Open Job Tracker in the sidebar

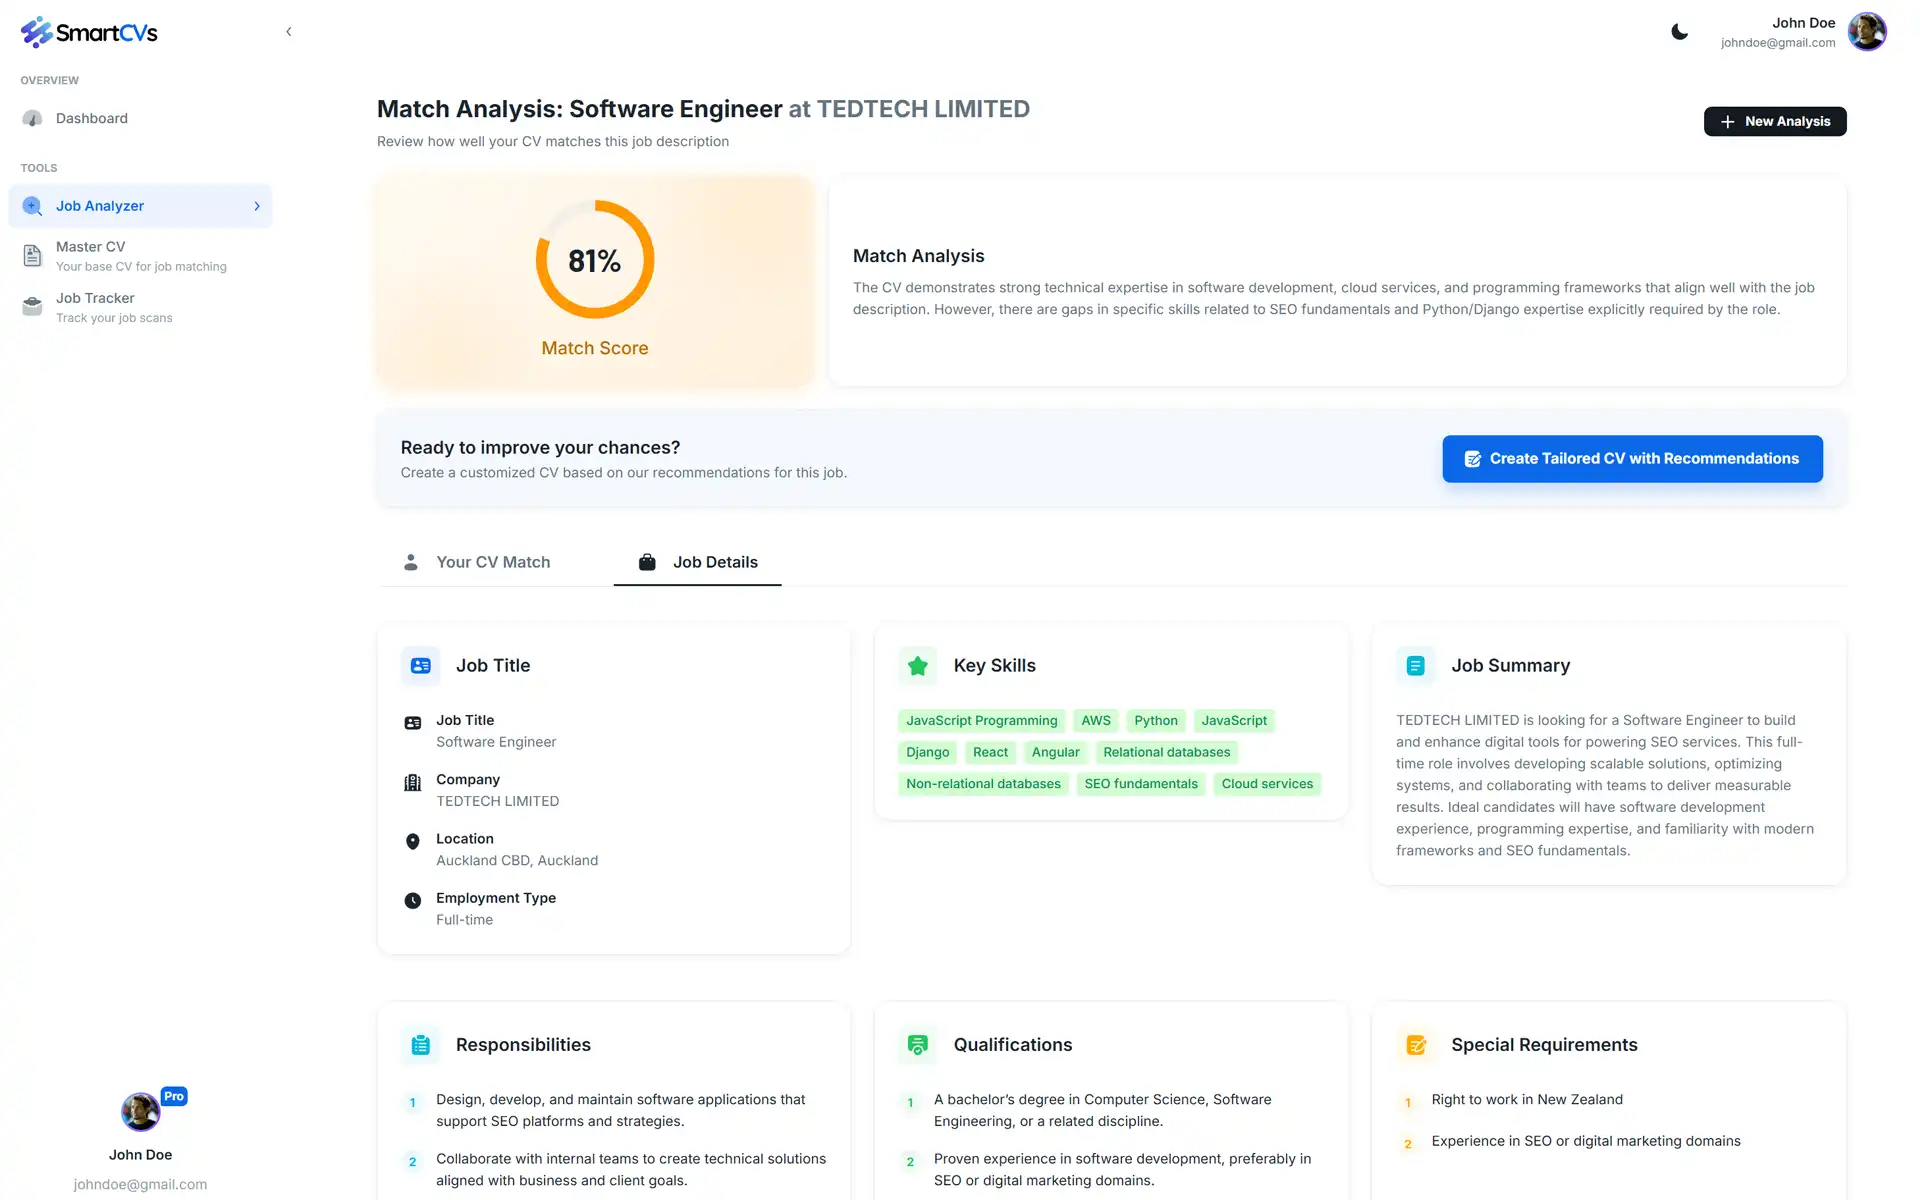point(140,307)
